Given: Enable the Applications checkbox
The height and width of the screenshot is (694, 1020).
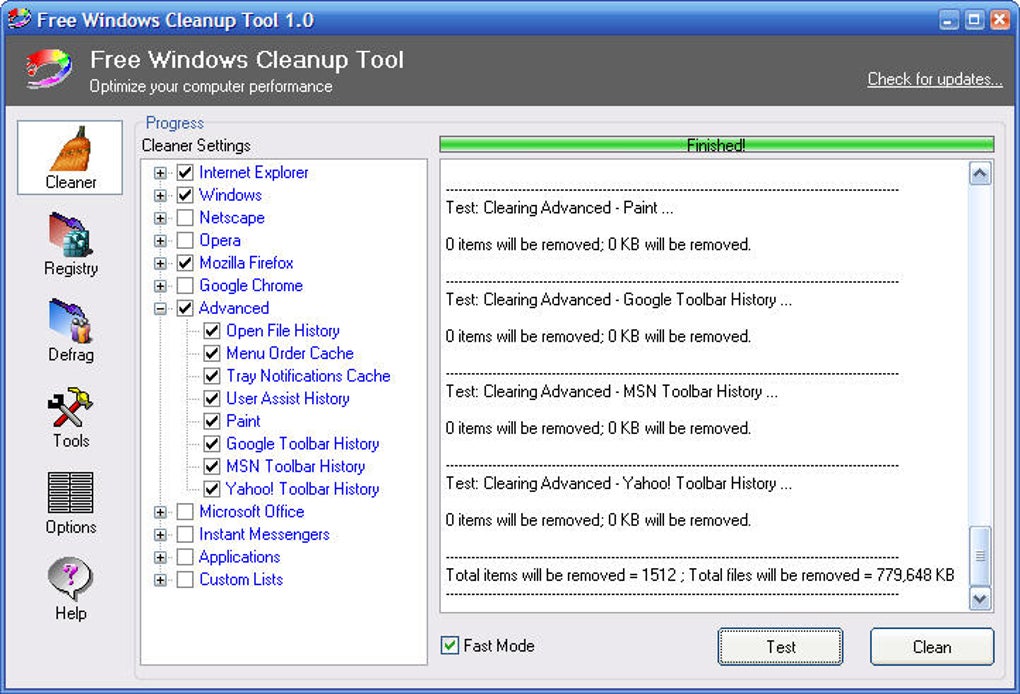Looking at the screenshot, I should (185, 557).
